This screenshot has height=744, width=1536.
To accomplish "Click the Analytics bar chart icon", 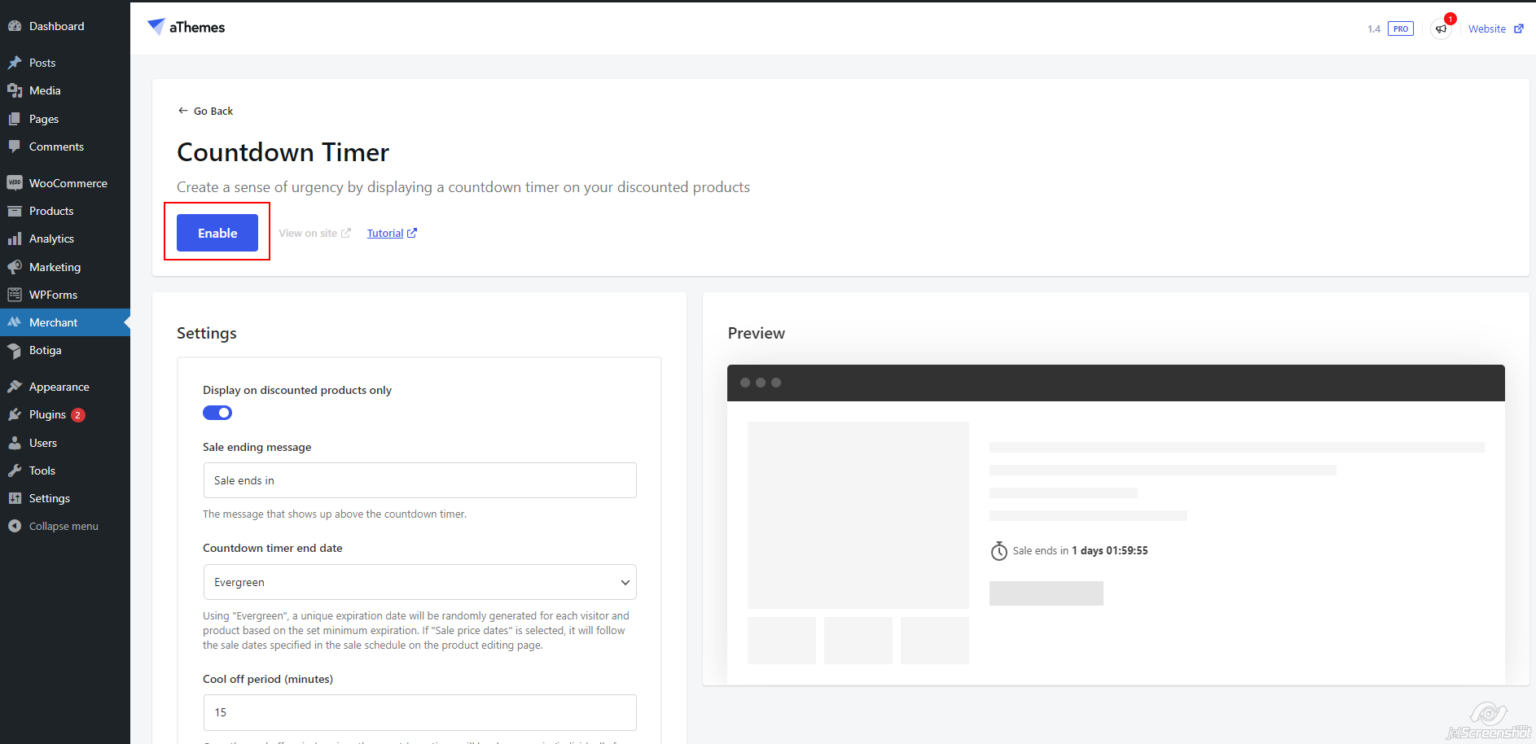I will tap(14, 239).
